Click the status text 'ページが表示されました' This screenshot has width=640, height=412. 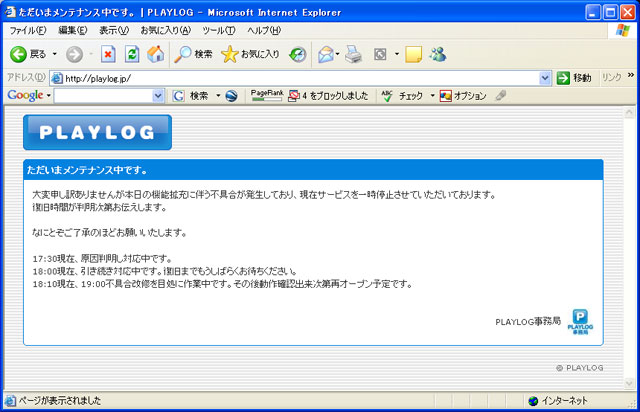[x=59, y=401]
